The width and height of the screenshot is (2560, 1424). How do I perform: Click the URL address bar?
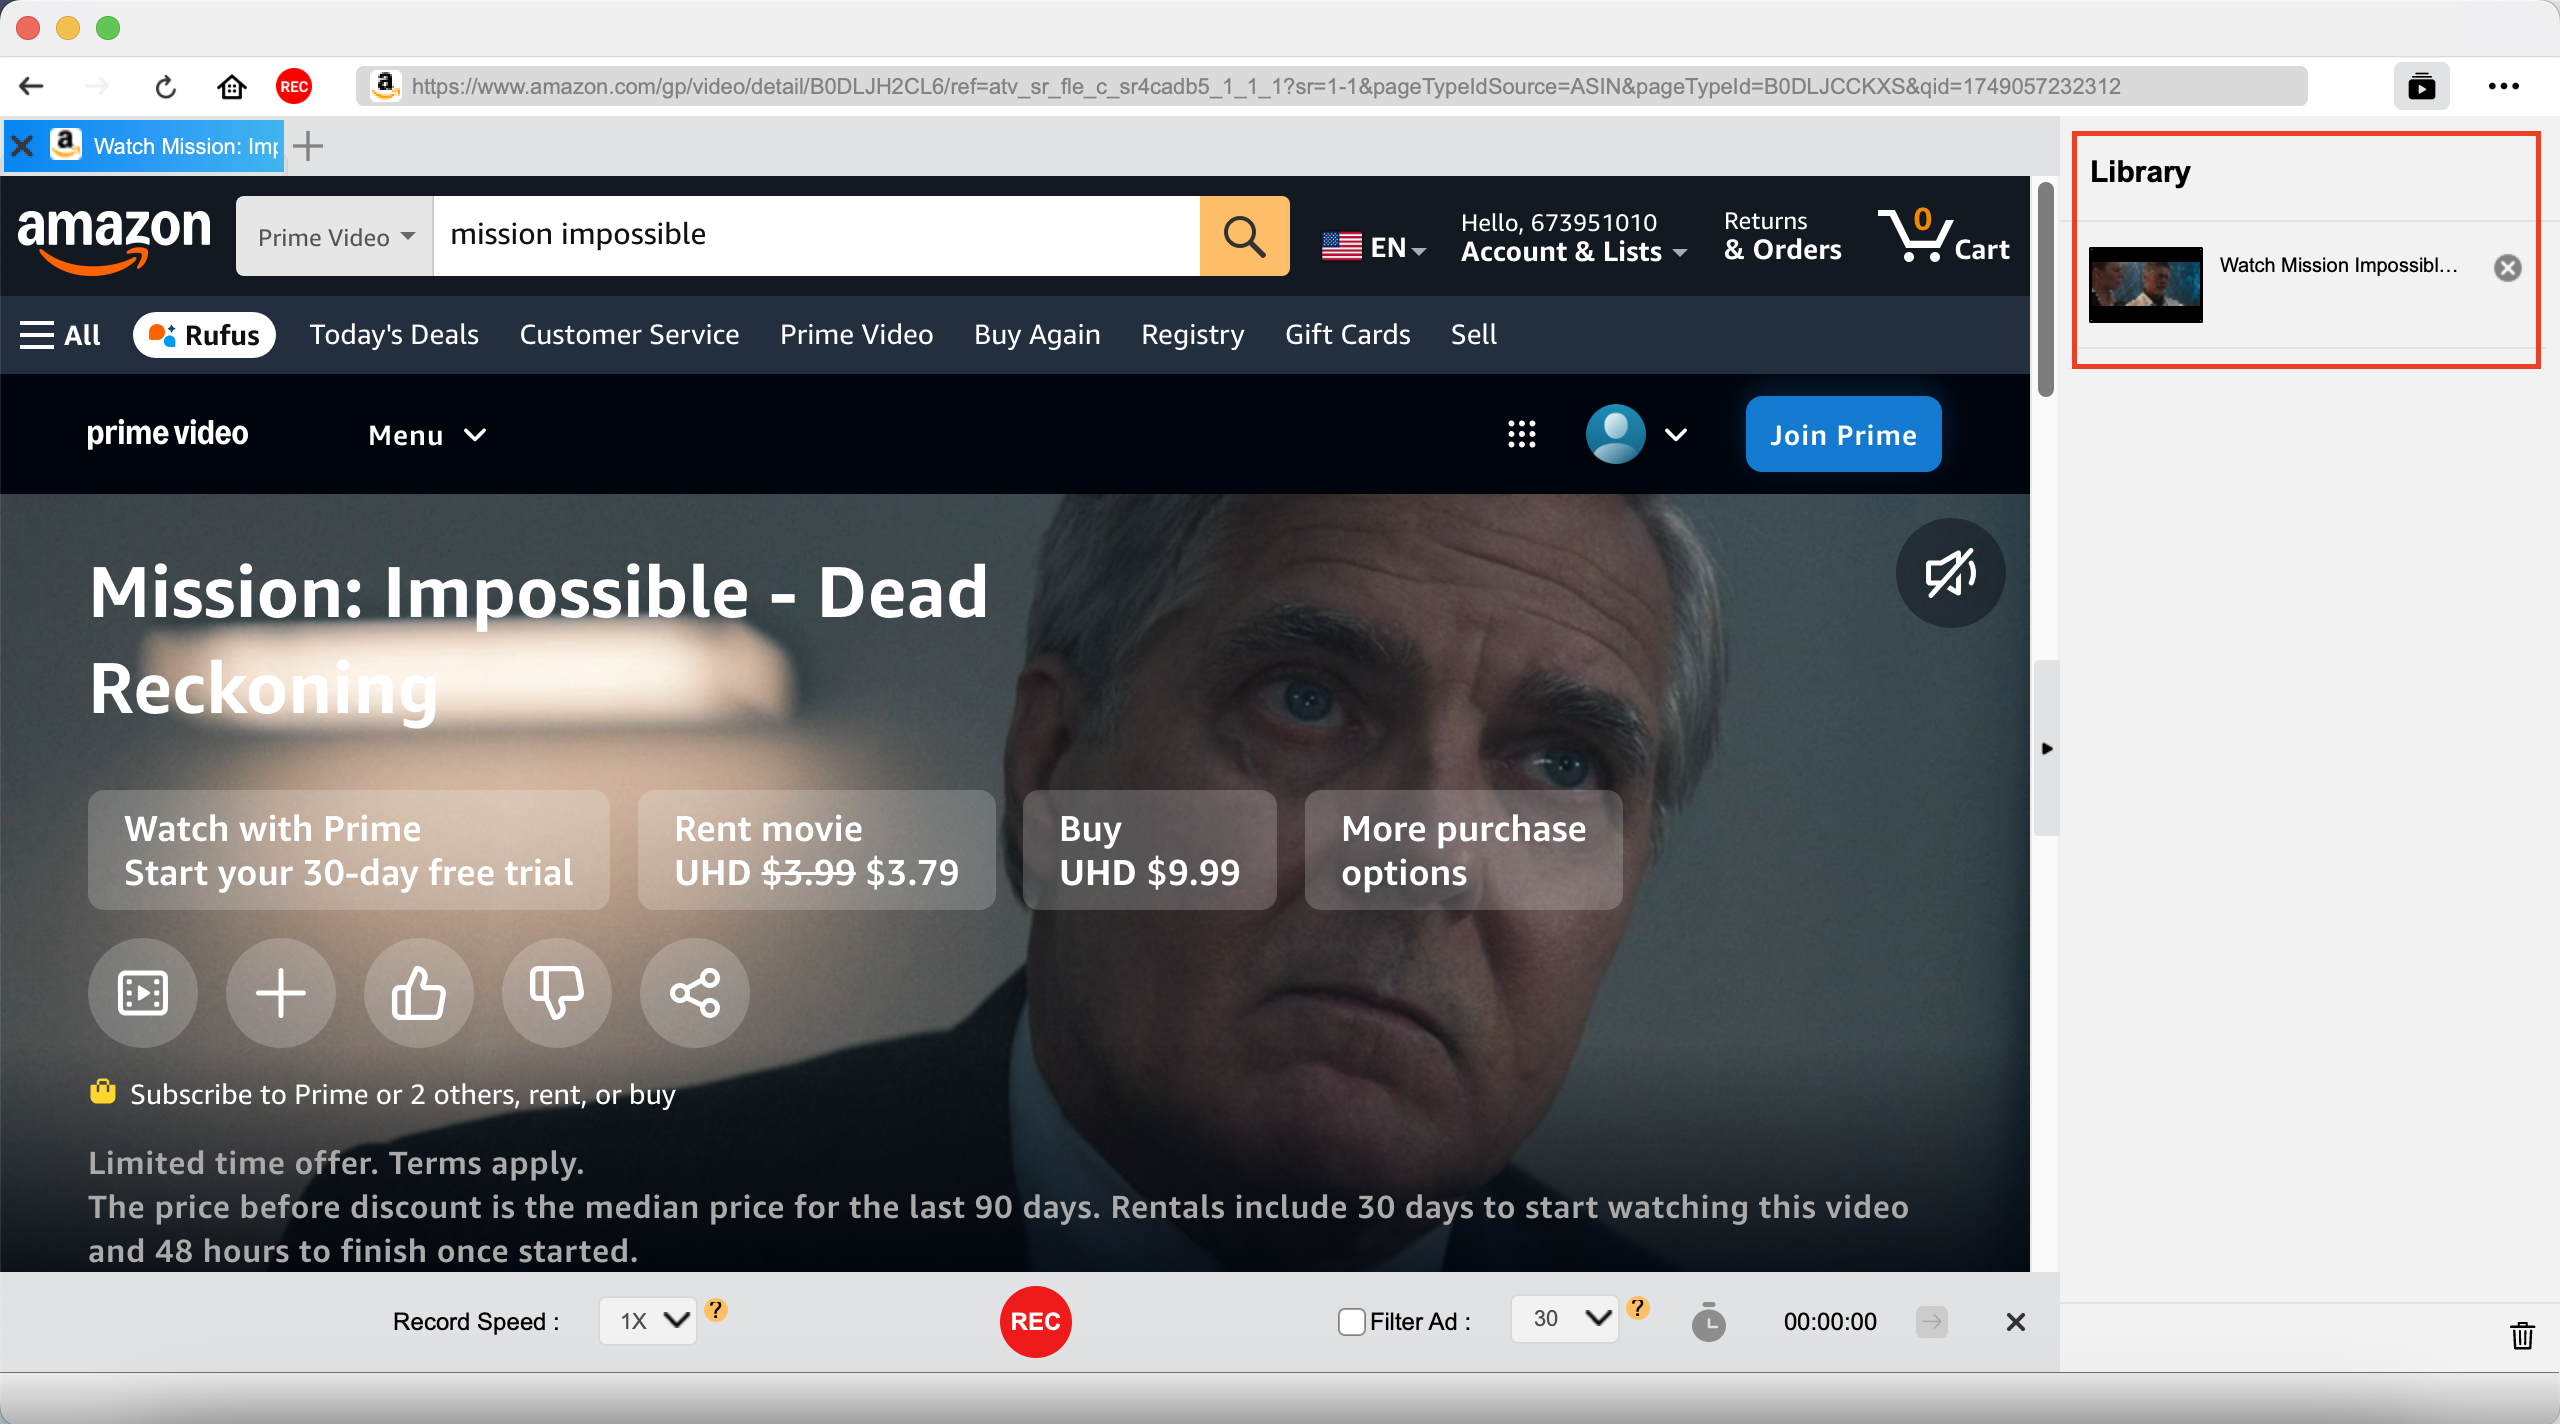coord(1332,86)
